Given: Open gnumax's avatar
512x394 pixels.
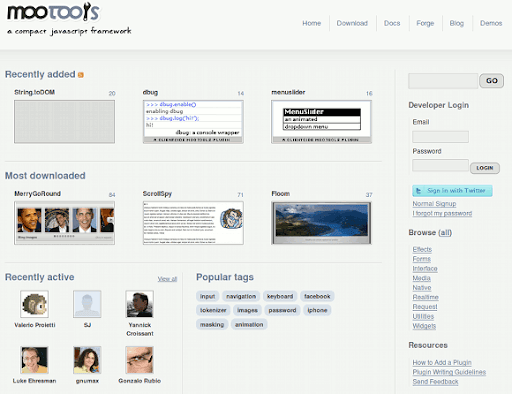Looking at the screenshot, I should tap(87, 360).
